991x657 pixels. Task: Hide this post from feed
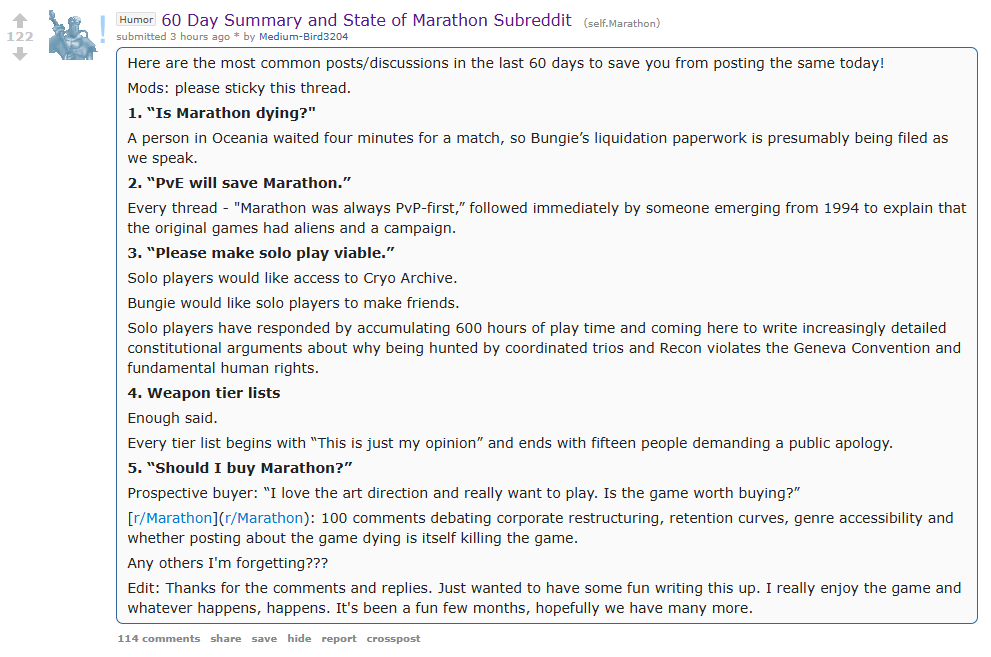299,639
